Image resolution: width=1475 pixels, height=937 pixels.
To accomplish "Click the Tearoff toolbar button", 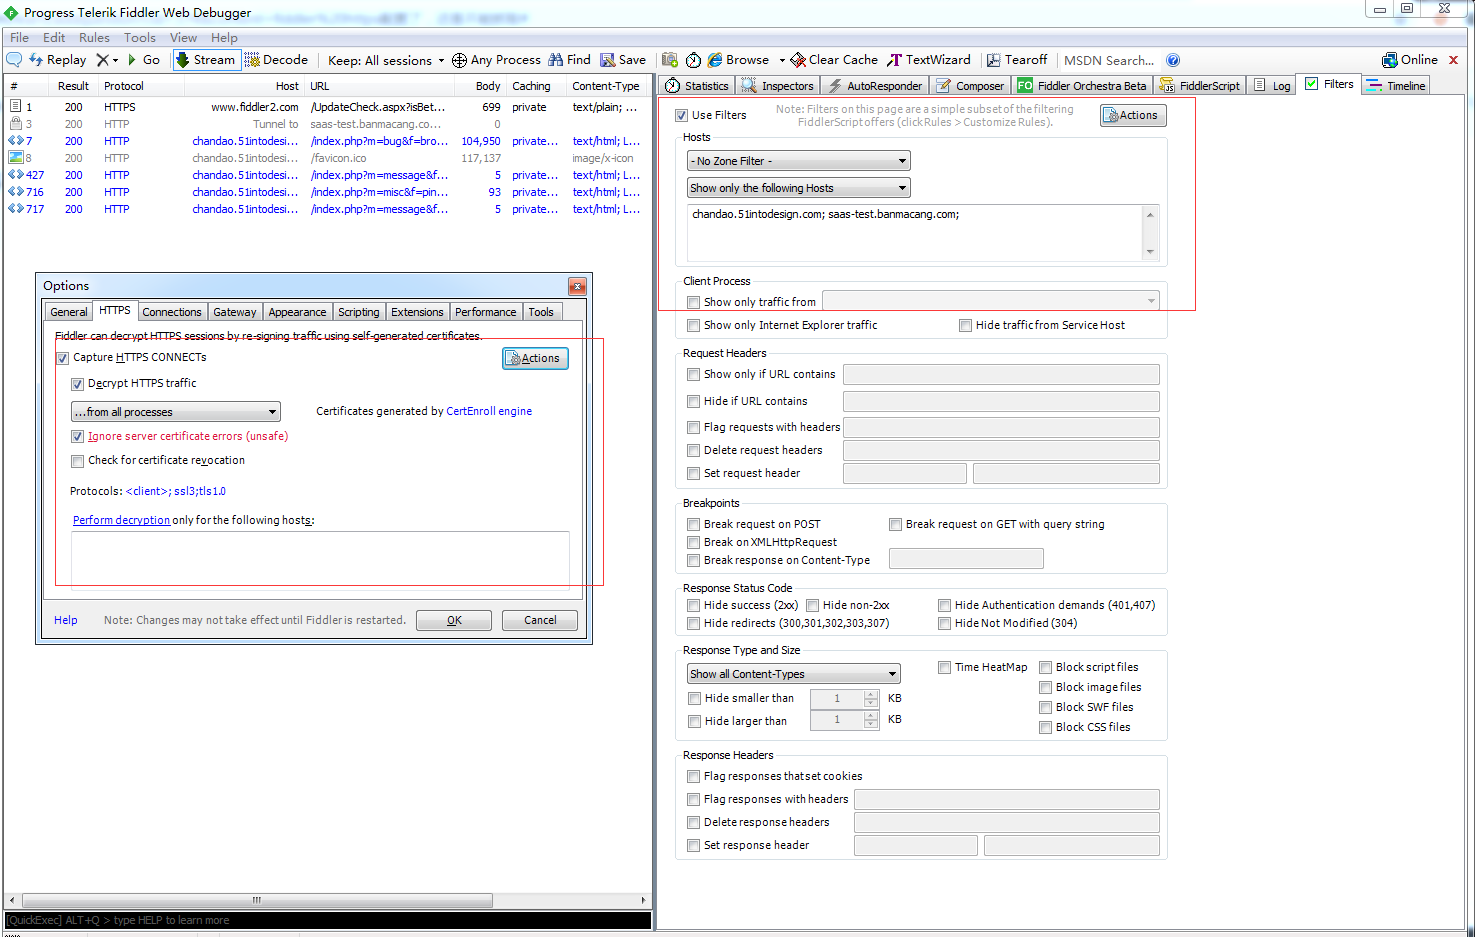I will pos(1017,60).
